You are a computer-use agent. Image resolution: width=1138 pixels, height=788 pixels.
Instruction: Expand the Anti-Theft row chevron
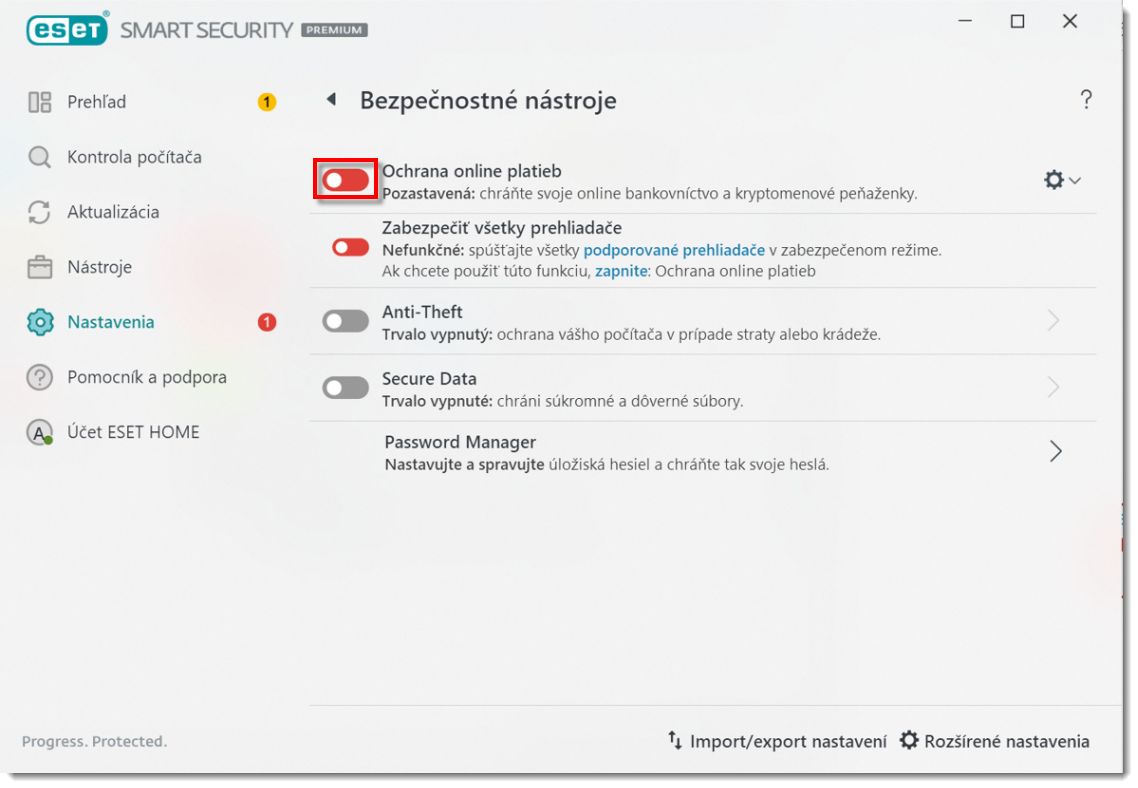1053,321
